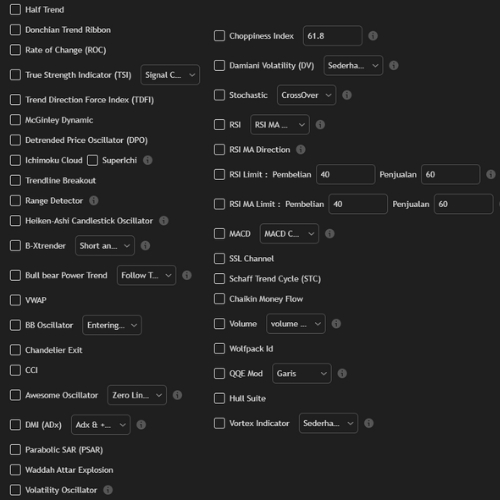Click RSI MA Limit Pembelian field
The width and height of the screenshot is (500, 500).
pos(358,204)
